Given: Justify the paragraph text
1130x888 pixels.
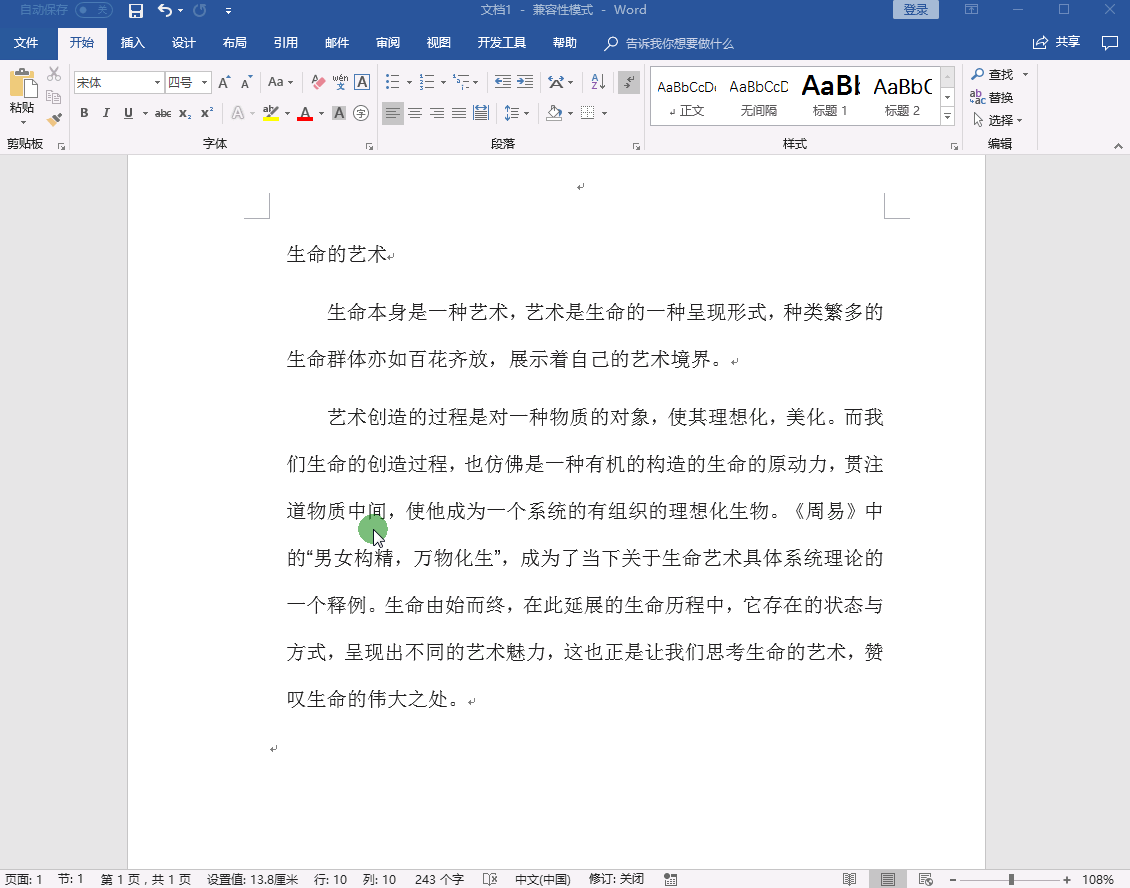Looking at the screenshot, I should tap(459, 113).
